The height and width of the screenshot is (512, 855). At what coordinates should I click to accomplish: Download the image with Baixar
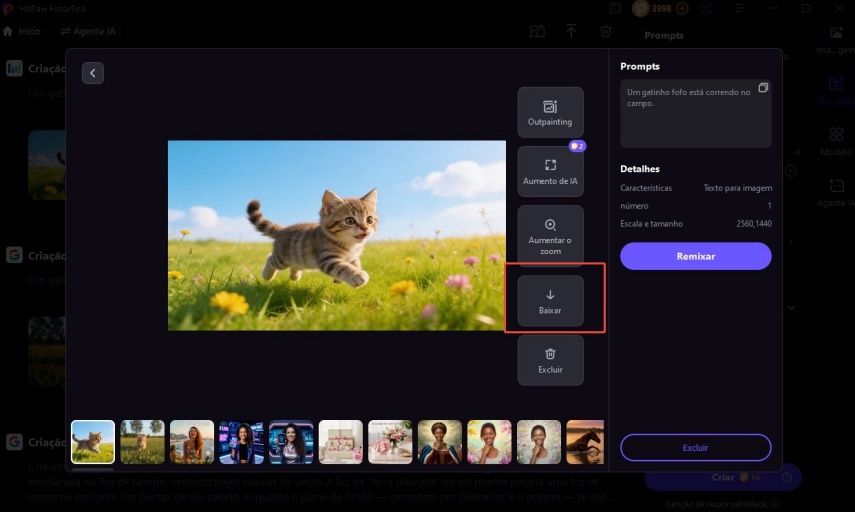[x=550, y=300]
